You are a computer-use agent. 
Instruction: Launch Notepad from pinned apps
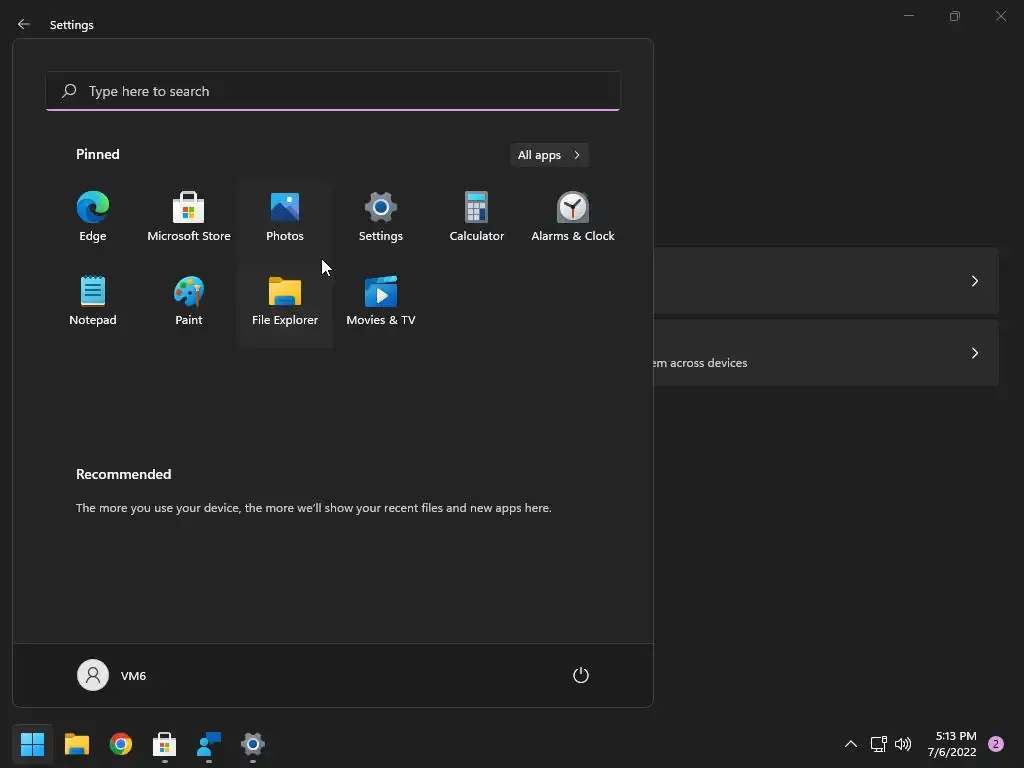[93, 301]
